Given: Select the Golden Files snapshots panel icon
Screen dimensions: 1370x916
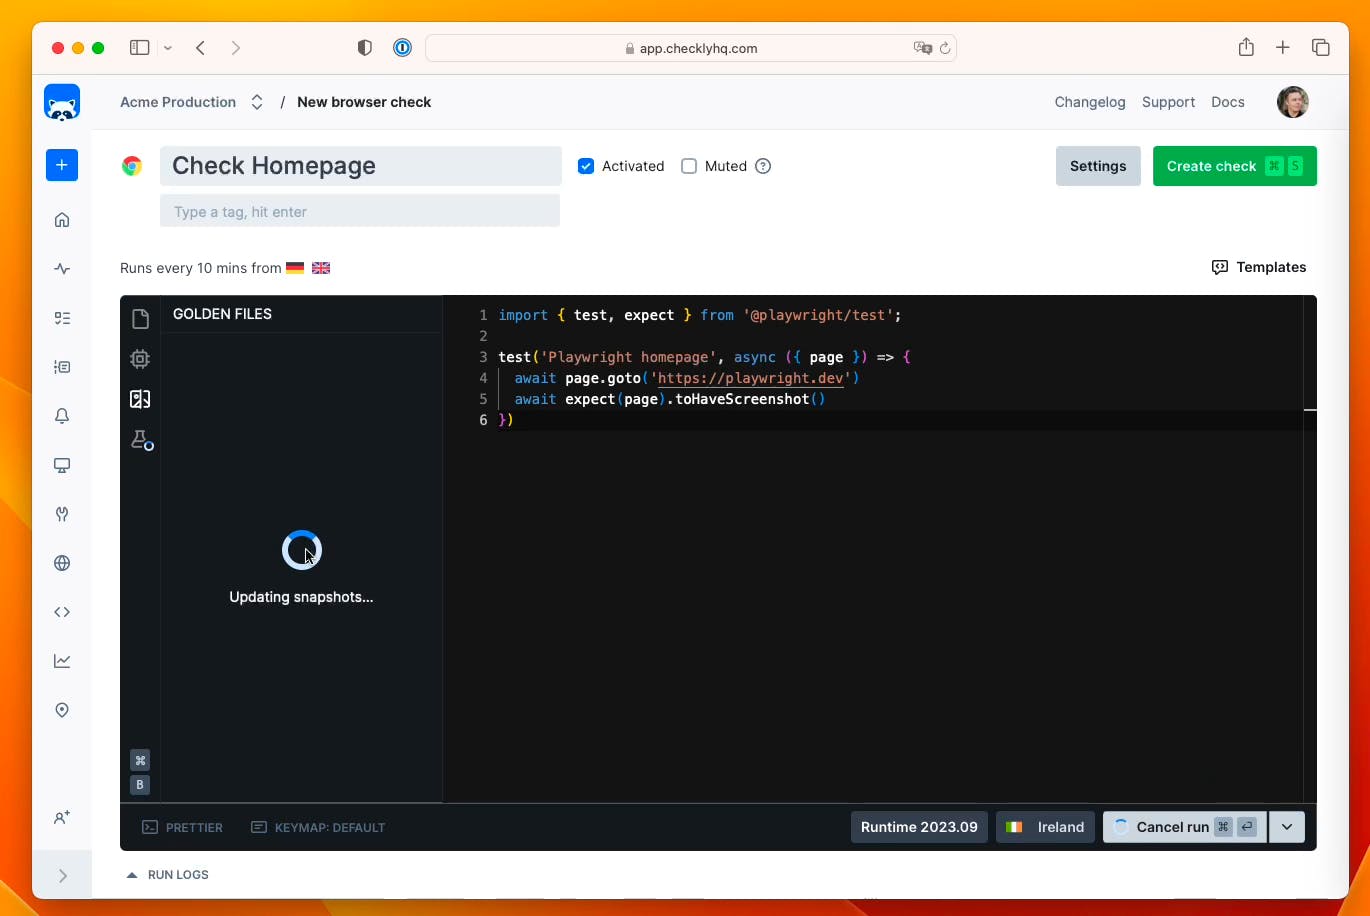Looking at the screenshot, I should click(x=140, y=399).
